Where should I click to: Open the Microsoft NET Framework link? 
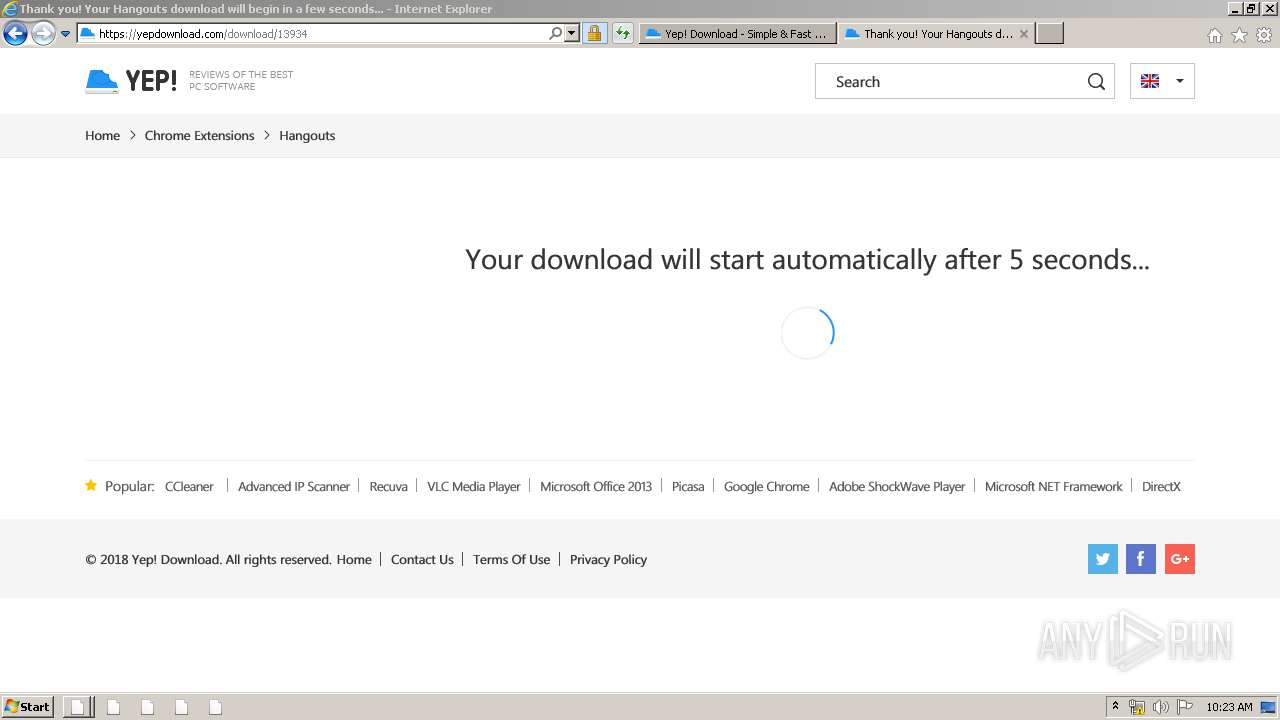pos(1054,487)
